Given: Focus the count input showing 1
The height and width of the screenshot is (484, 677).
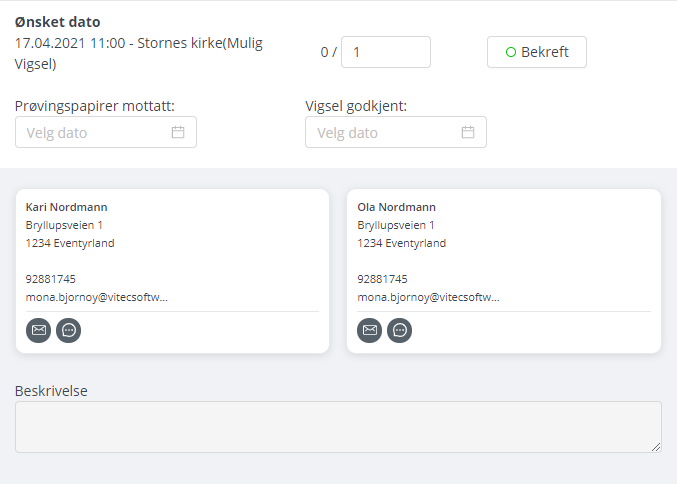Looking at the screenshot, I should tap(386, 52).
